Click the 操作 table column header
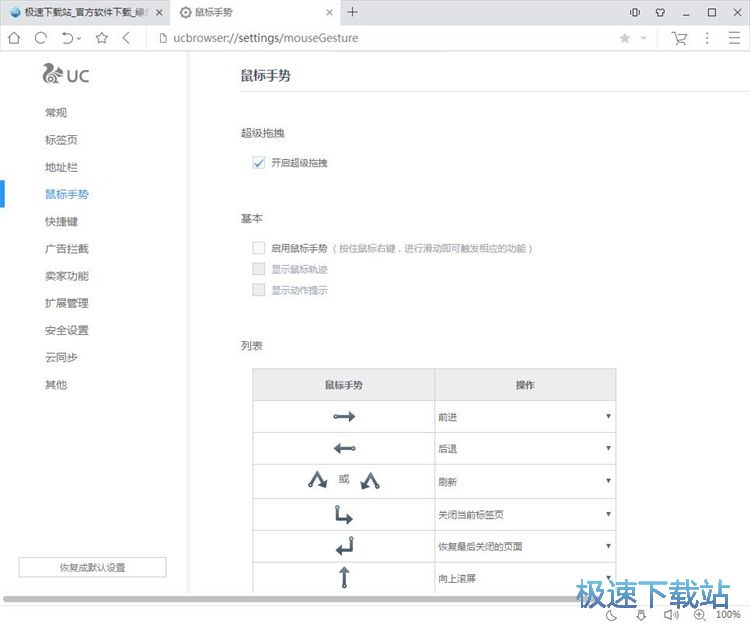The image size is (750, 624). (x=525, y=385)
